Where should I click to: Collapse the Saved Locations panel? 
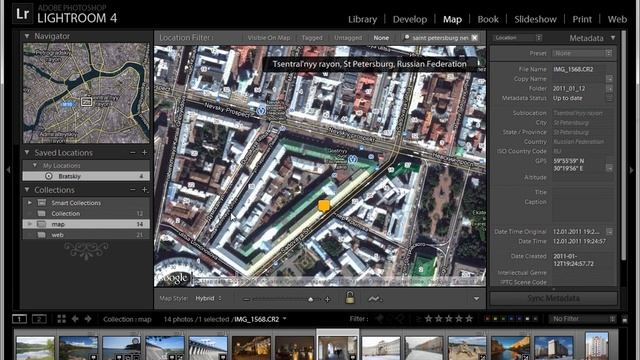point(27,153)
